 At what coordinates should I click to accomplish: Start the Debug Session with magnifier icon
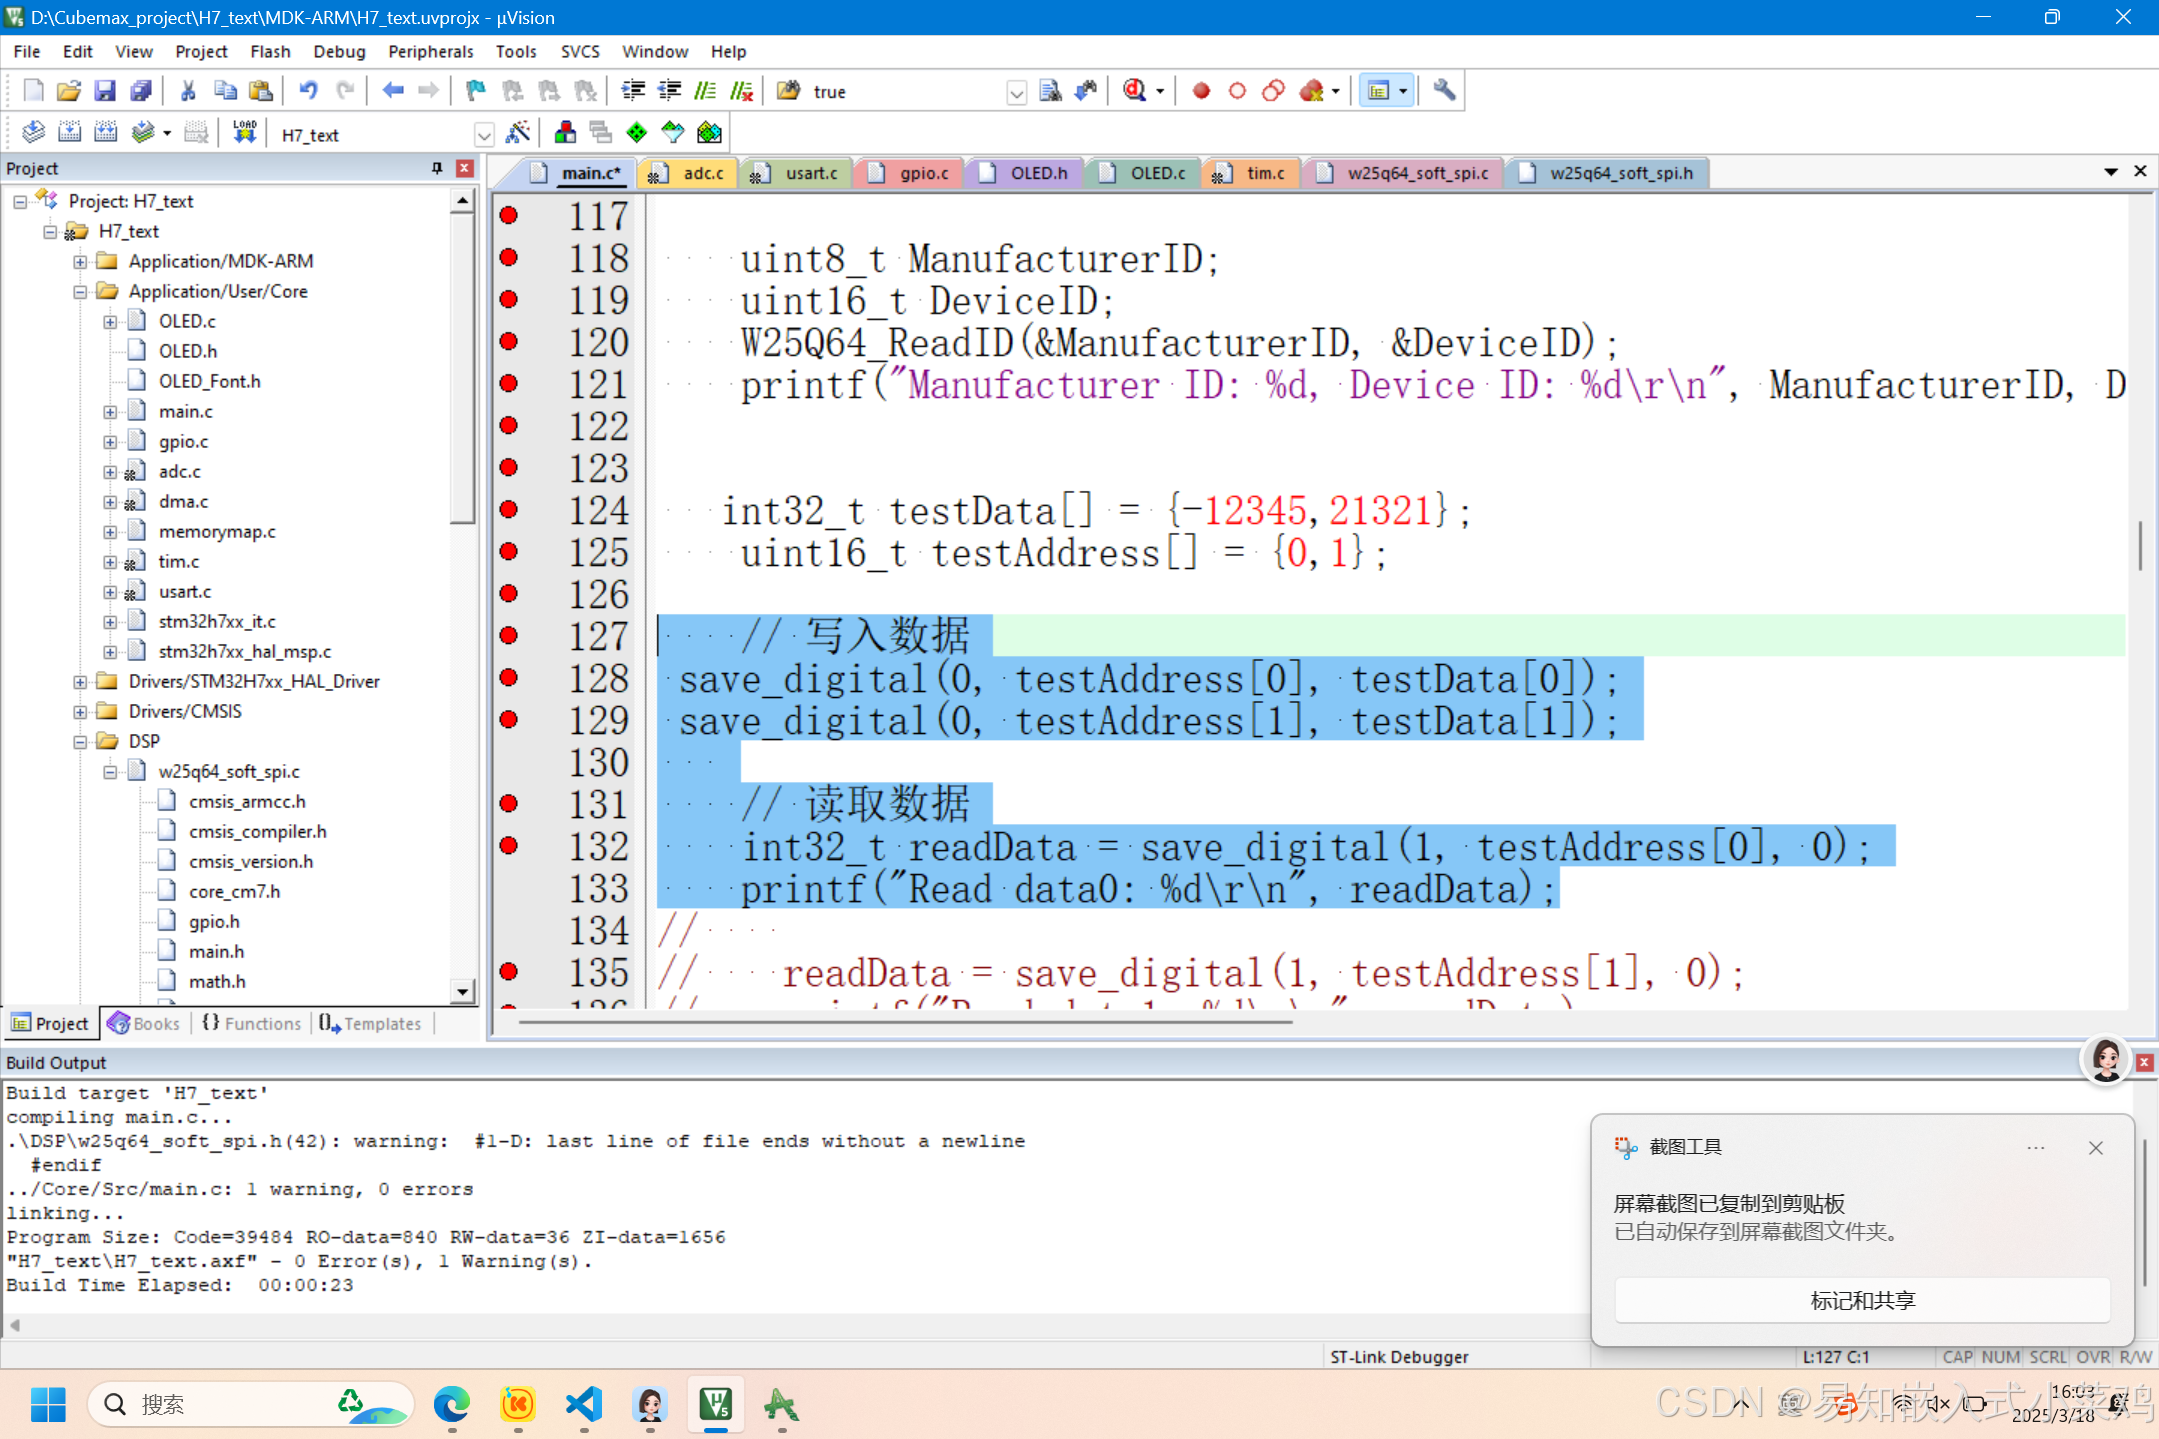point(1134,91)
